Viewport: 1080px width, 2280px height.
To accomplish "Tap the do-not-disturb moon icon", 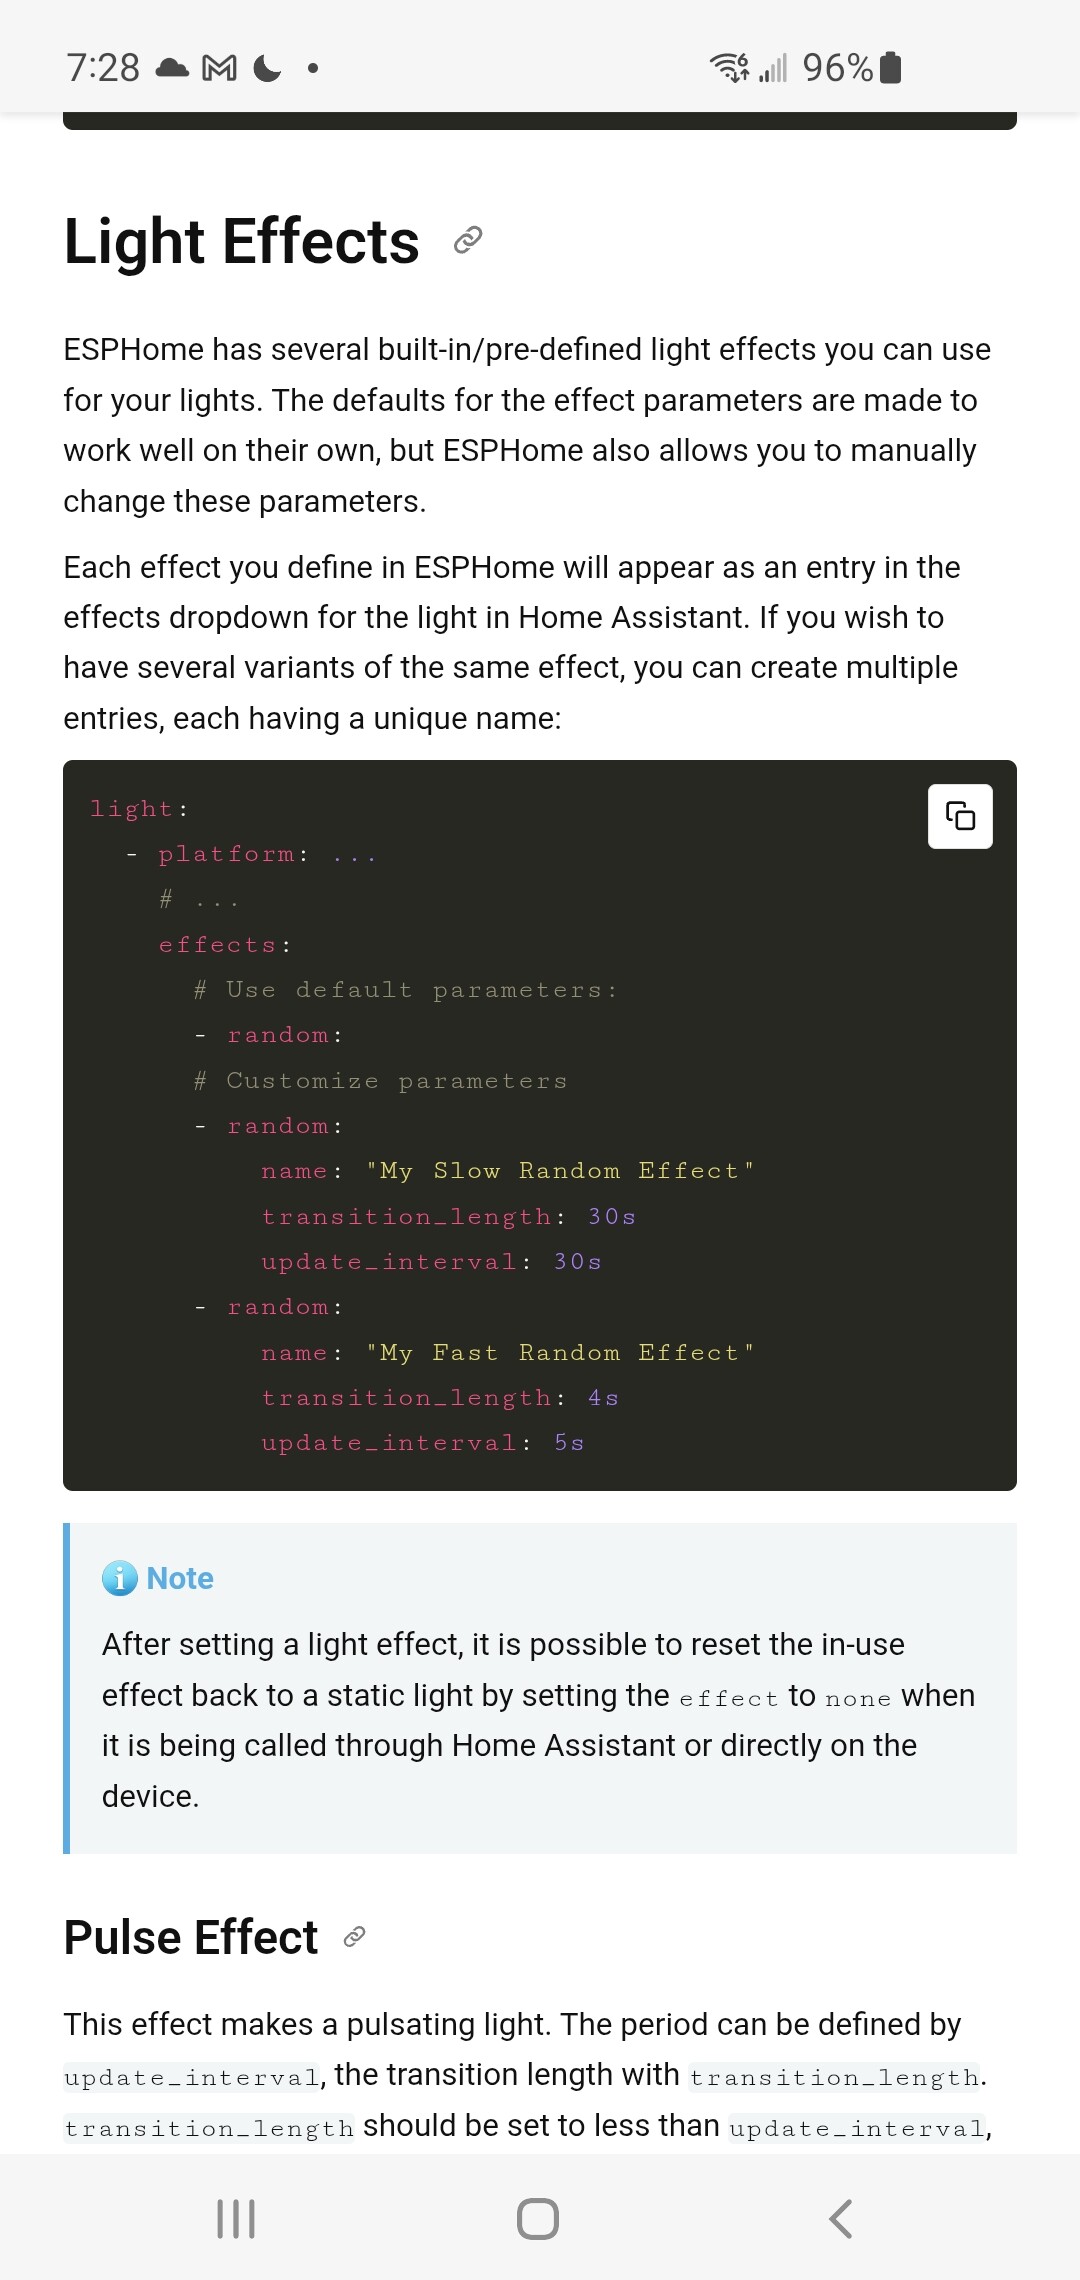I will 267,68.
